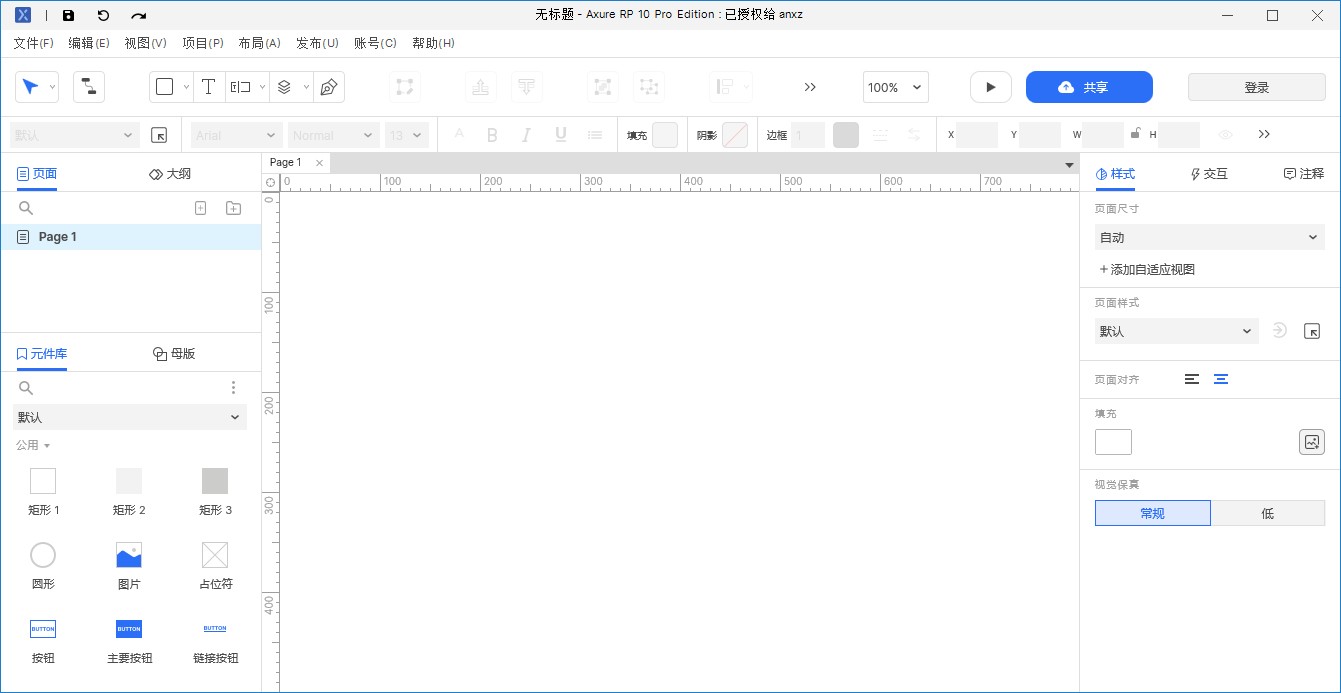Click the selection arrow tool

(30, 87)
